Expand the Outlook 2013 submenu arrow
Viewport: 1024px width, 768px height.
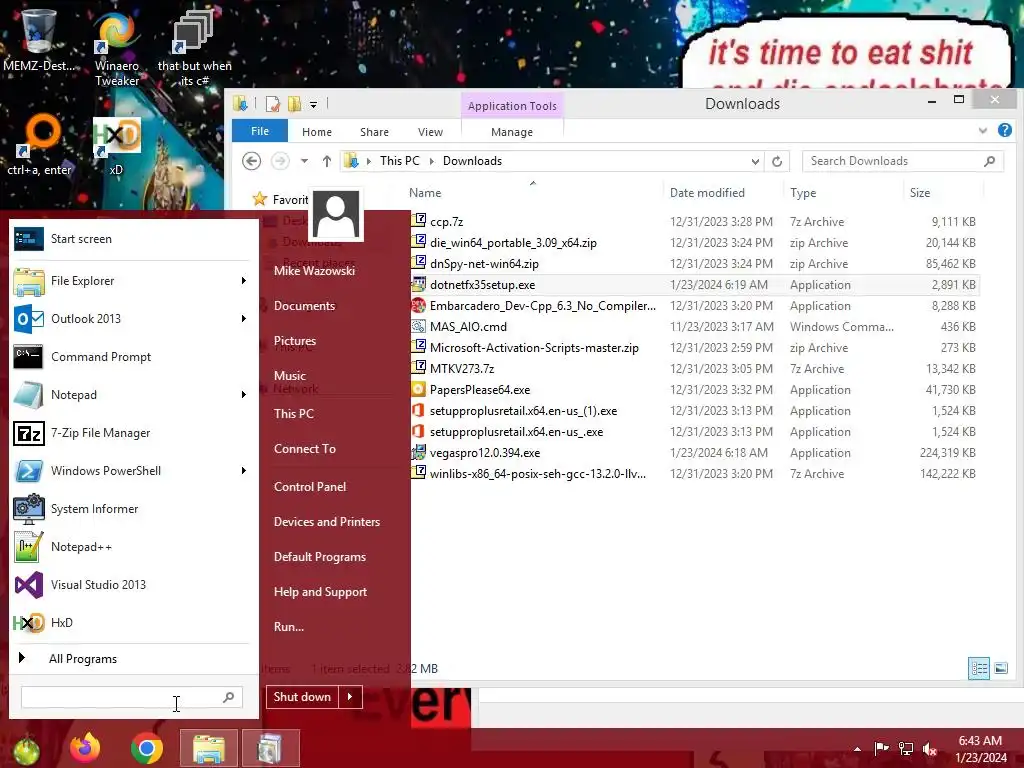pos(243,319)
